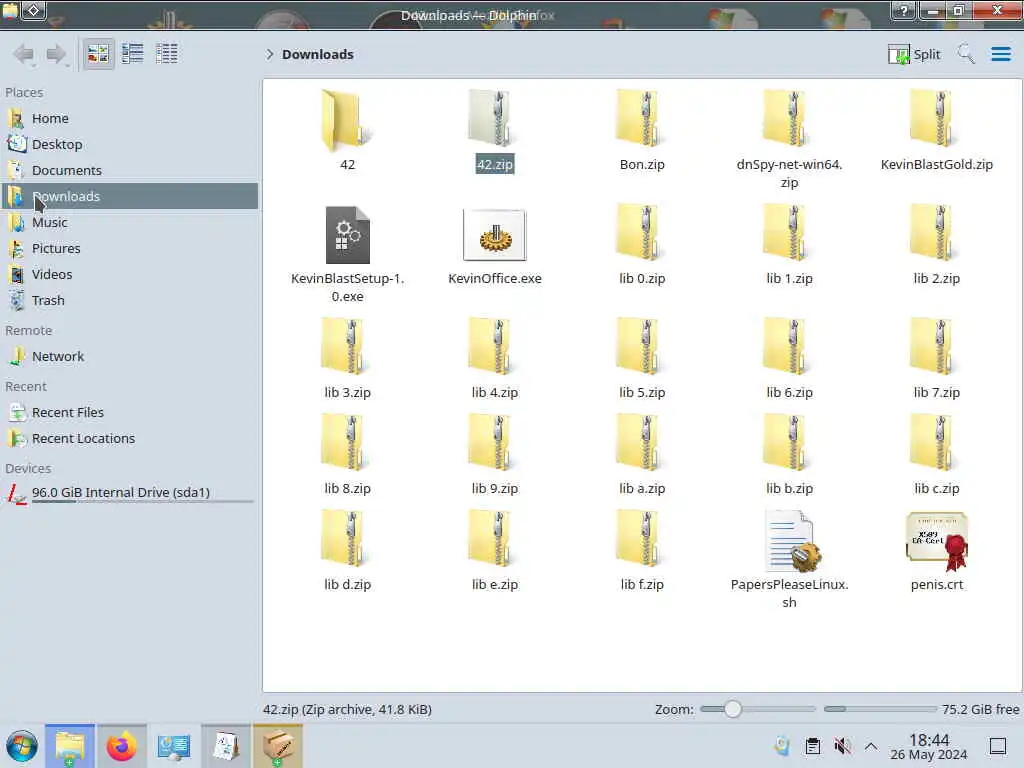Click the 75.2 GiB free space bar
Image resolution: width=1024 pixels, height=768 pixels.
(x=880, y=709)
